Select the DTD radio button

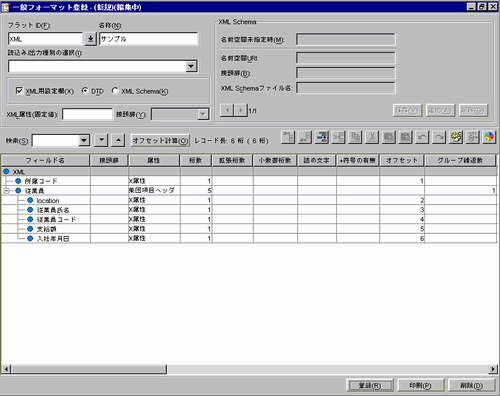click(85, 91)
